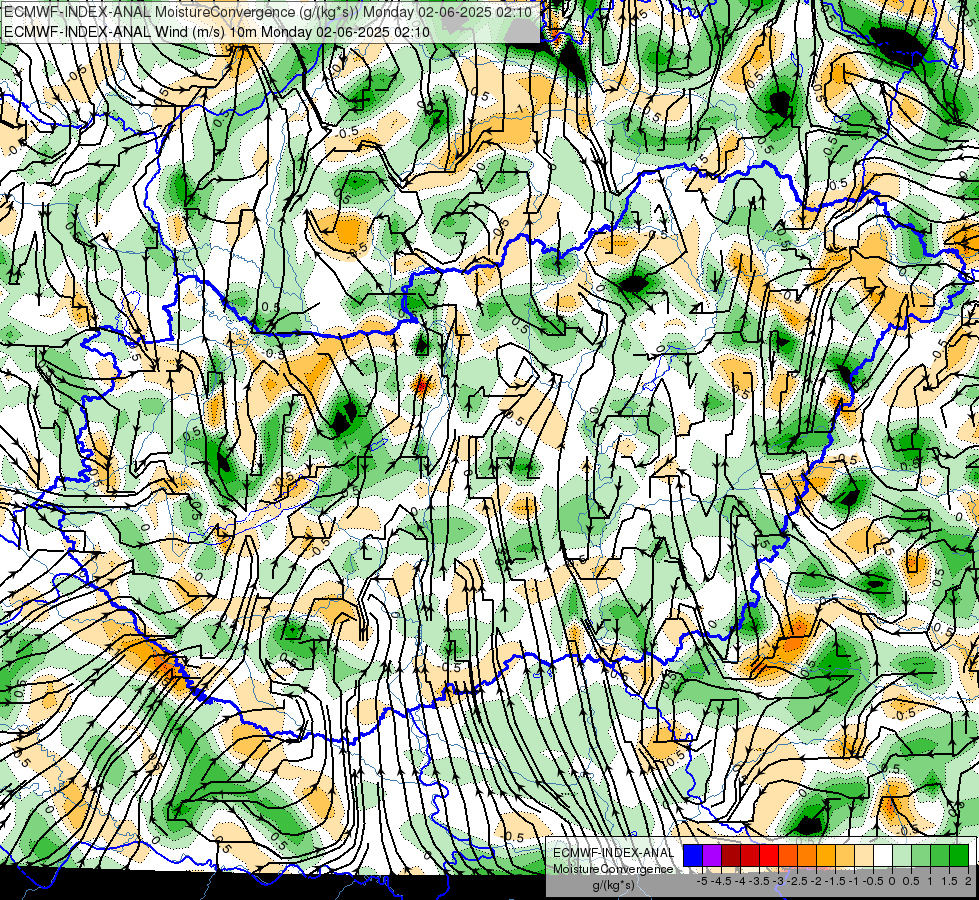Select the purple legend swatch
Image resolution: width=979 pixels, height=900 pixels.
[x=712, y=855]
